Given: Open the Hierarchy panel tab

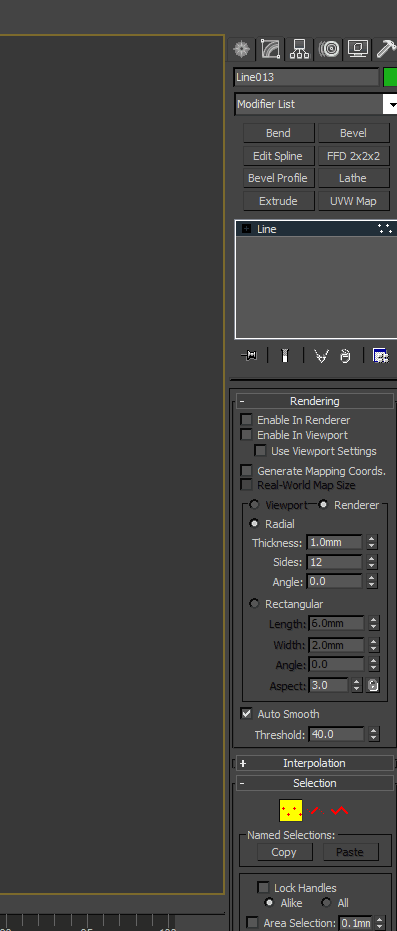Looking at the screenshot, I should pyautogui.click(x=299, y=49).
